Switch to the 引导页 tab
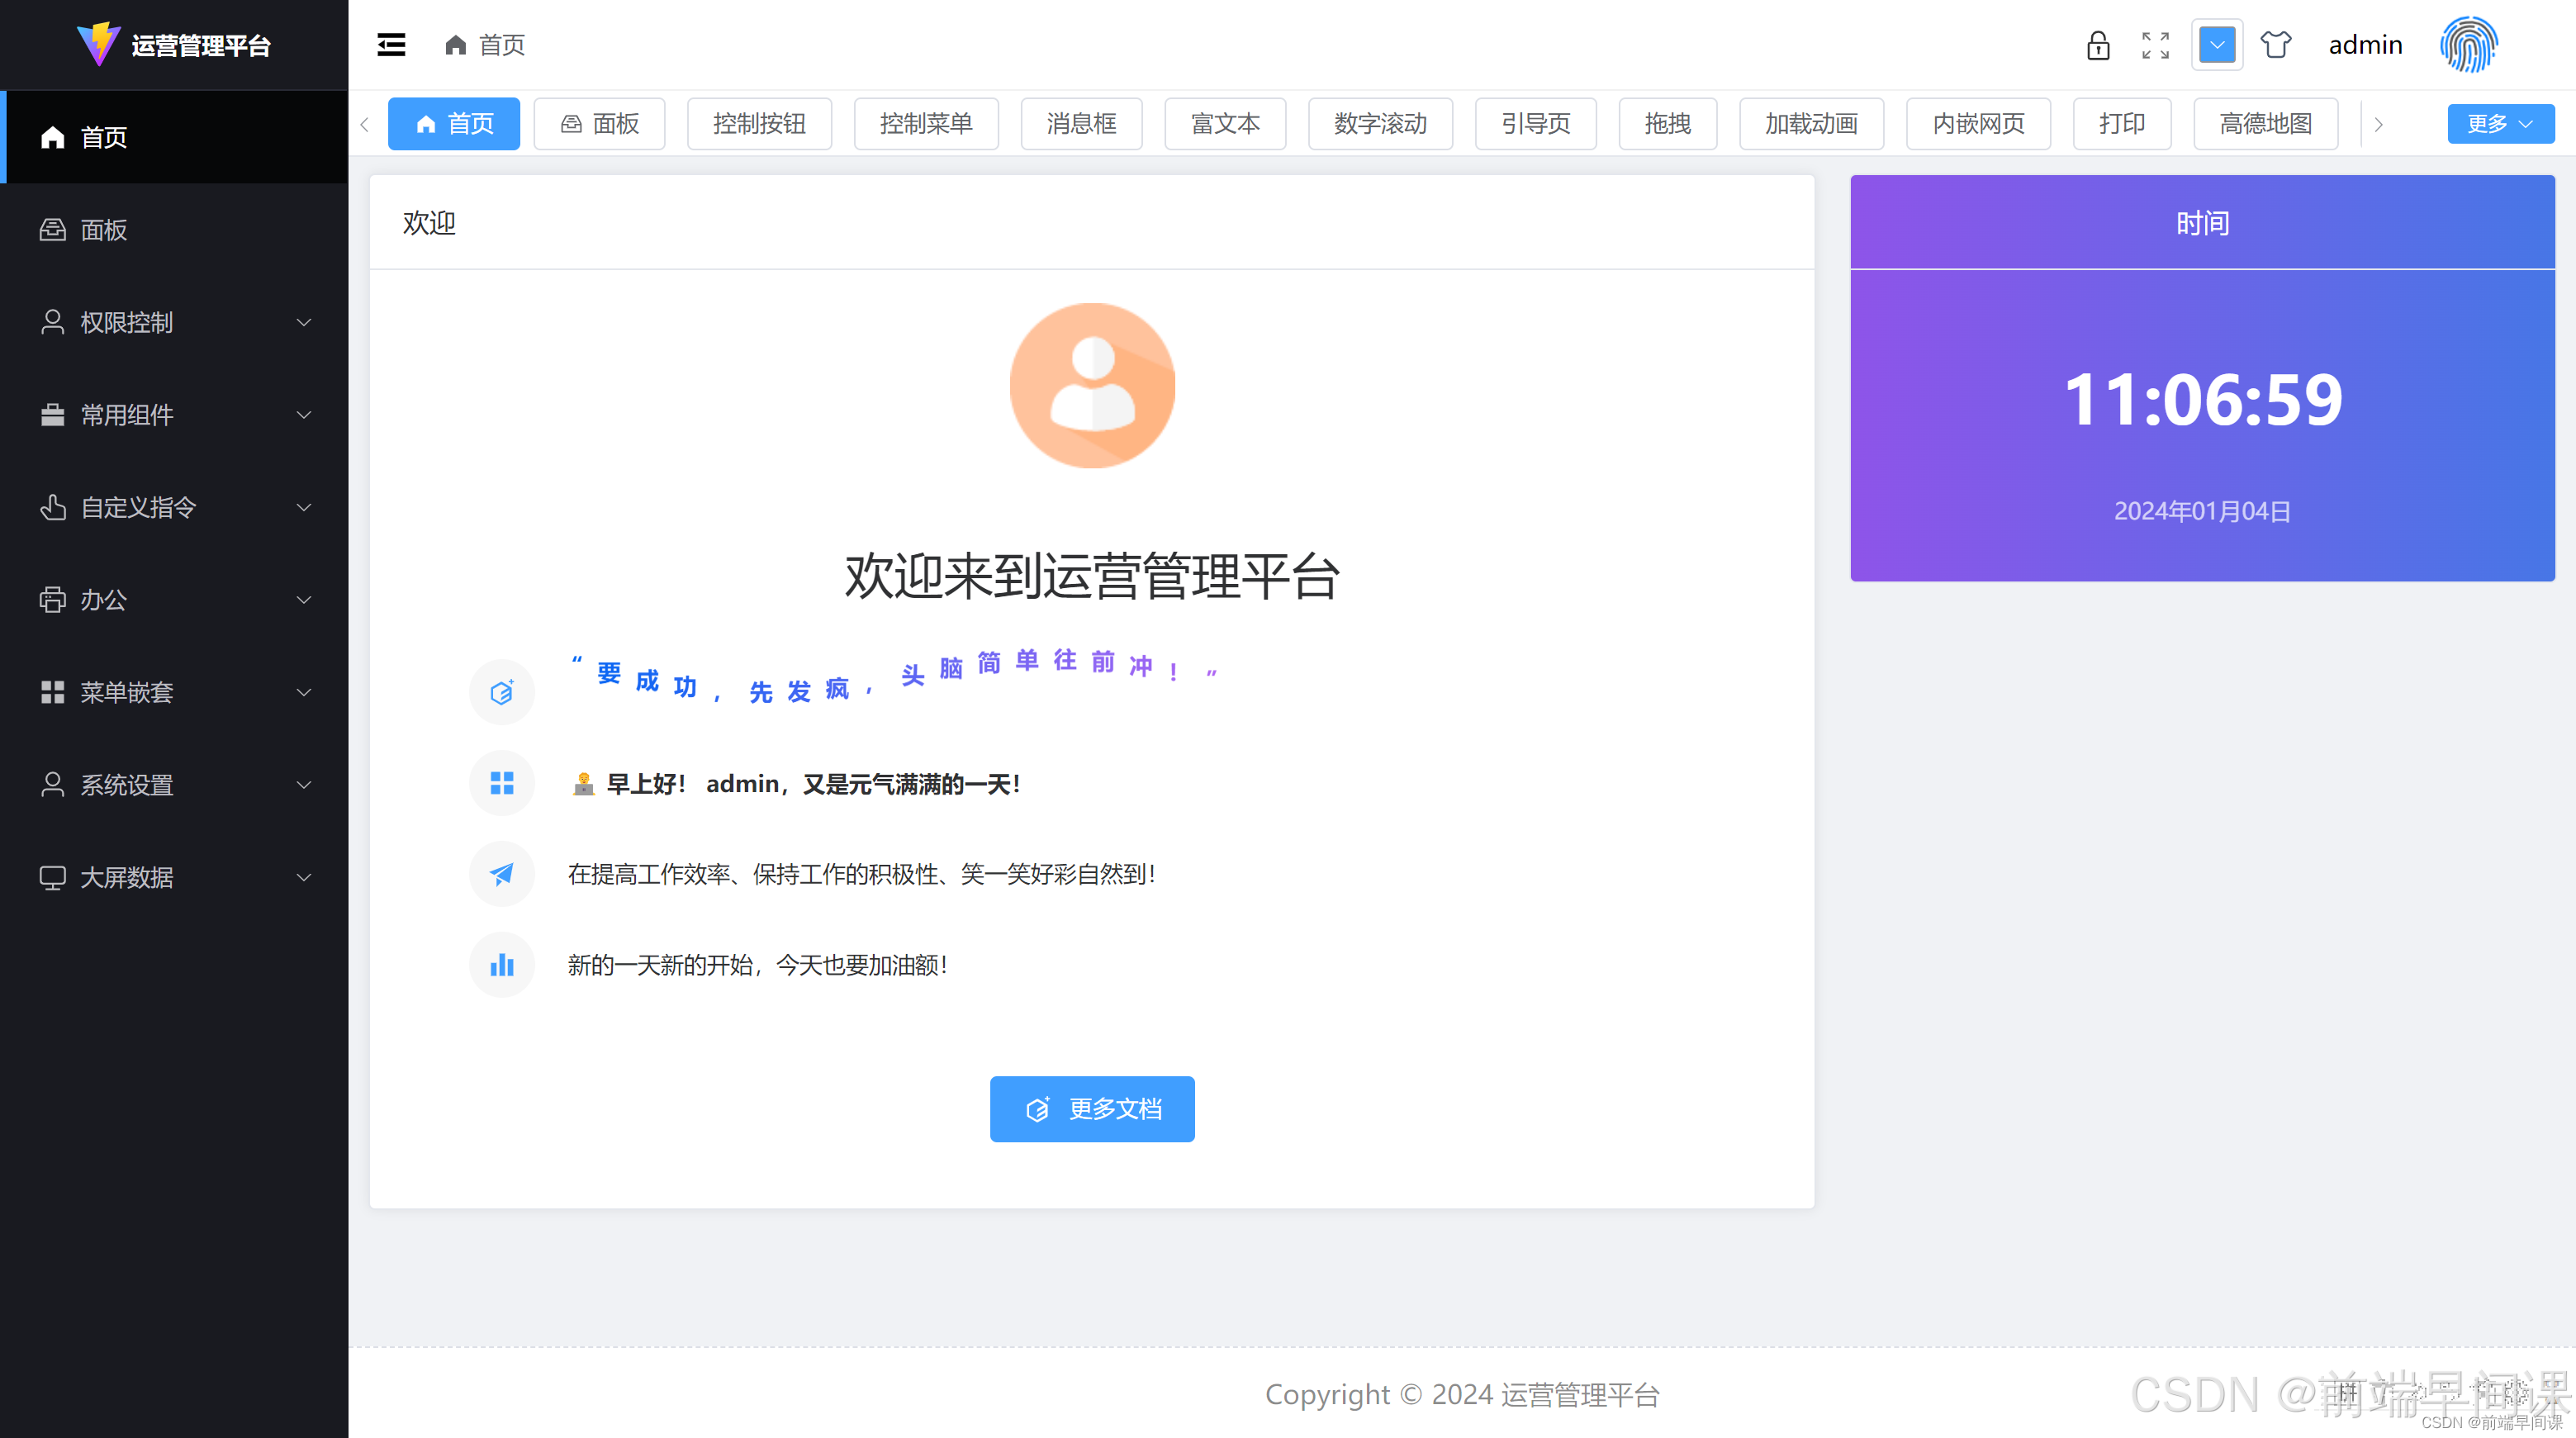The image size is (2576, 1438). (x=1536, y=124)
